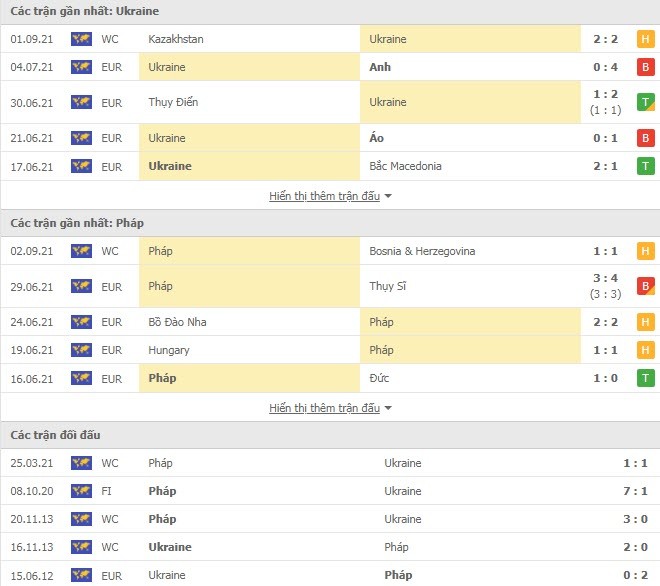
Task: Click the dropdown arrow under Ukraine matches list
Action: [388, 196]
